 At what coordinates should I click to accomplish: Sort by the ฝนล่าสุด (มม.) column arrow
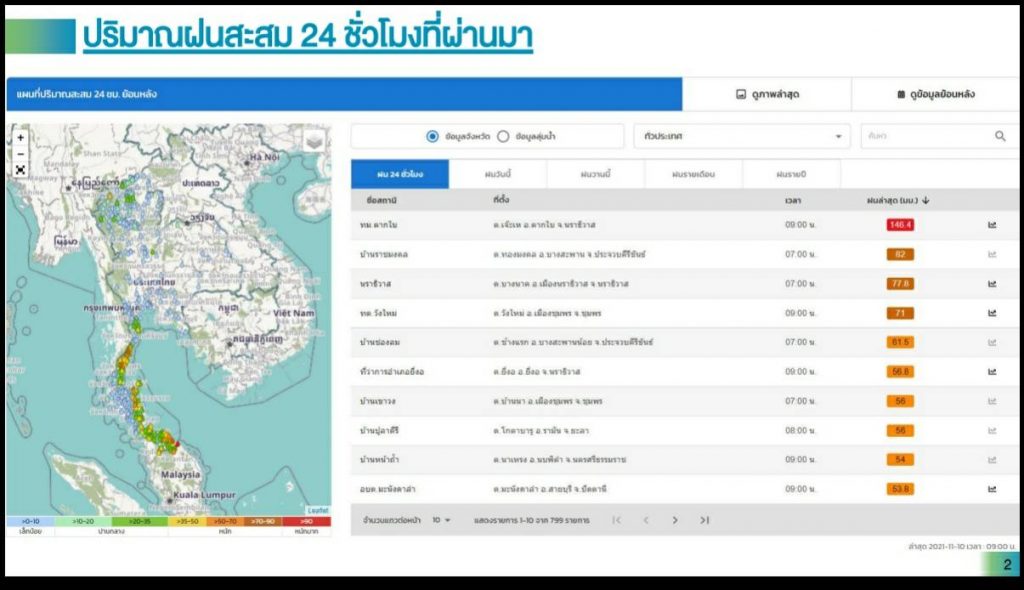tap(926, 201)
